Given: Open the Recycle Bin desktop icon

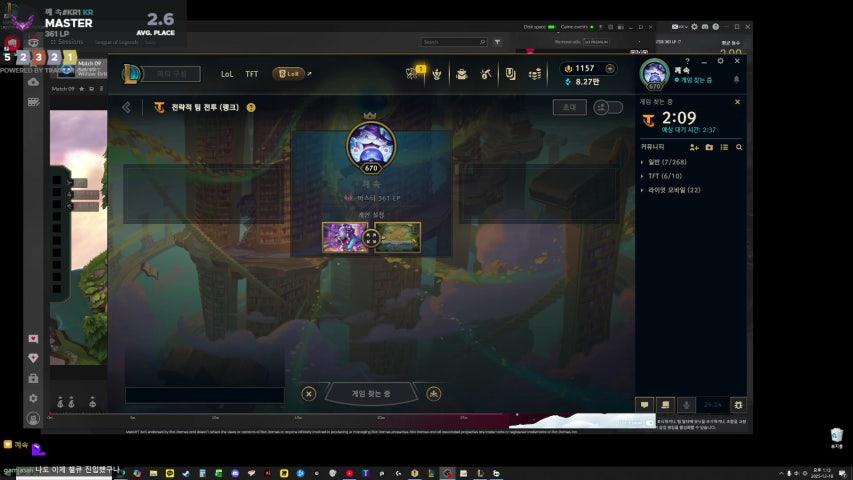Looking at the screenshot, I should click(x=837, y=437).
